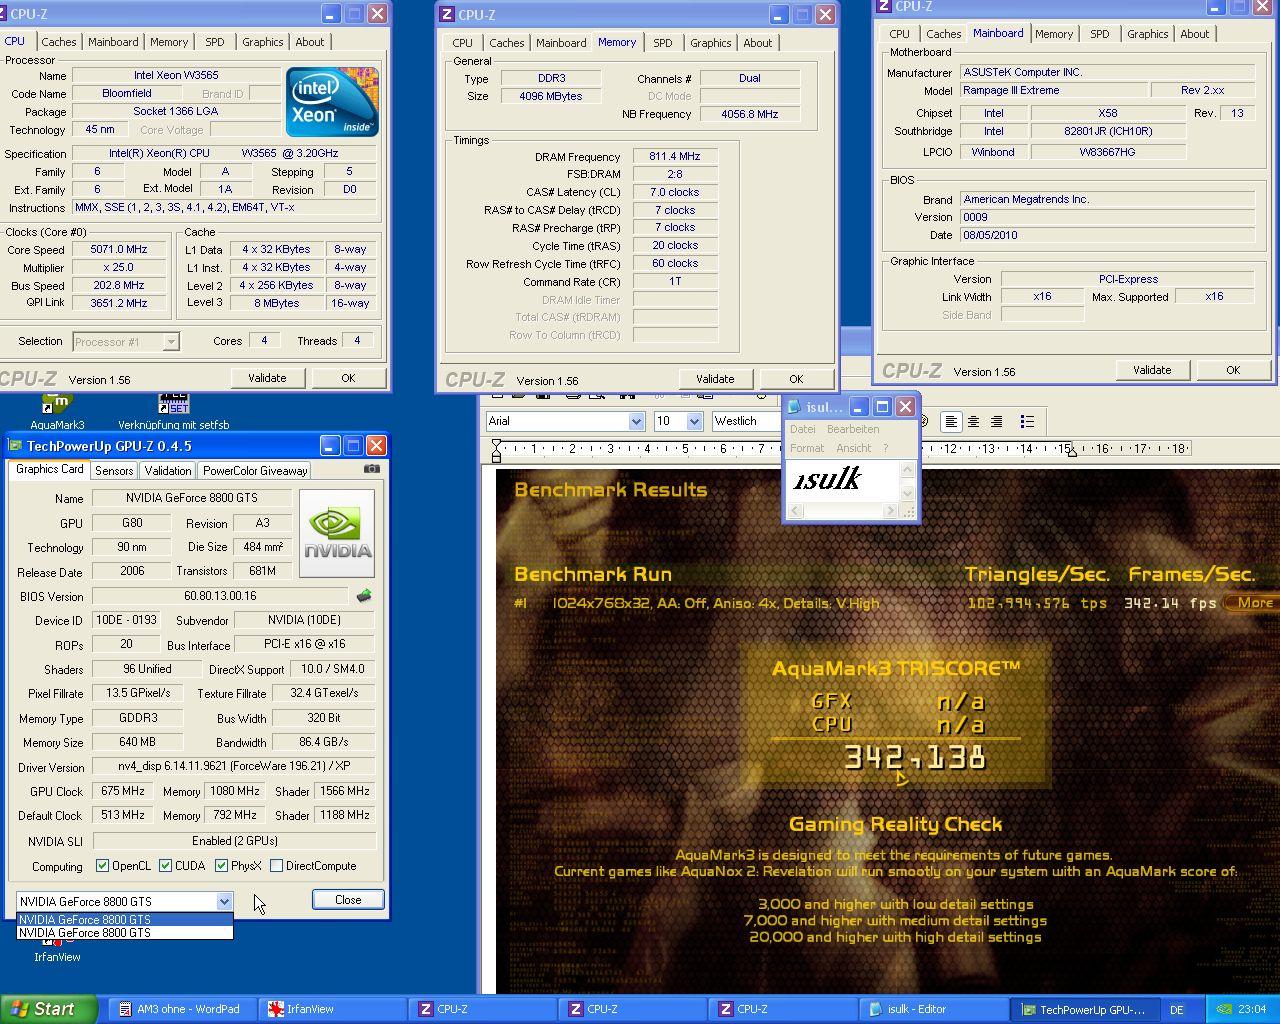Open Graphics tab in the CPU-Z mainboard window
Screen dimensions: 1280x1024
1148,34
